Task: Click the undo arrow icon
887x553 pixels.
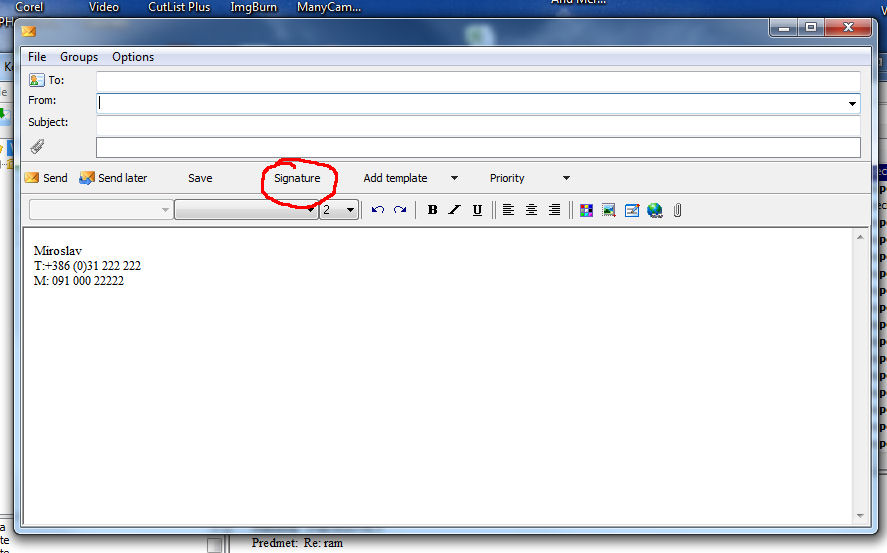Action: tap(377, 210)
